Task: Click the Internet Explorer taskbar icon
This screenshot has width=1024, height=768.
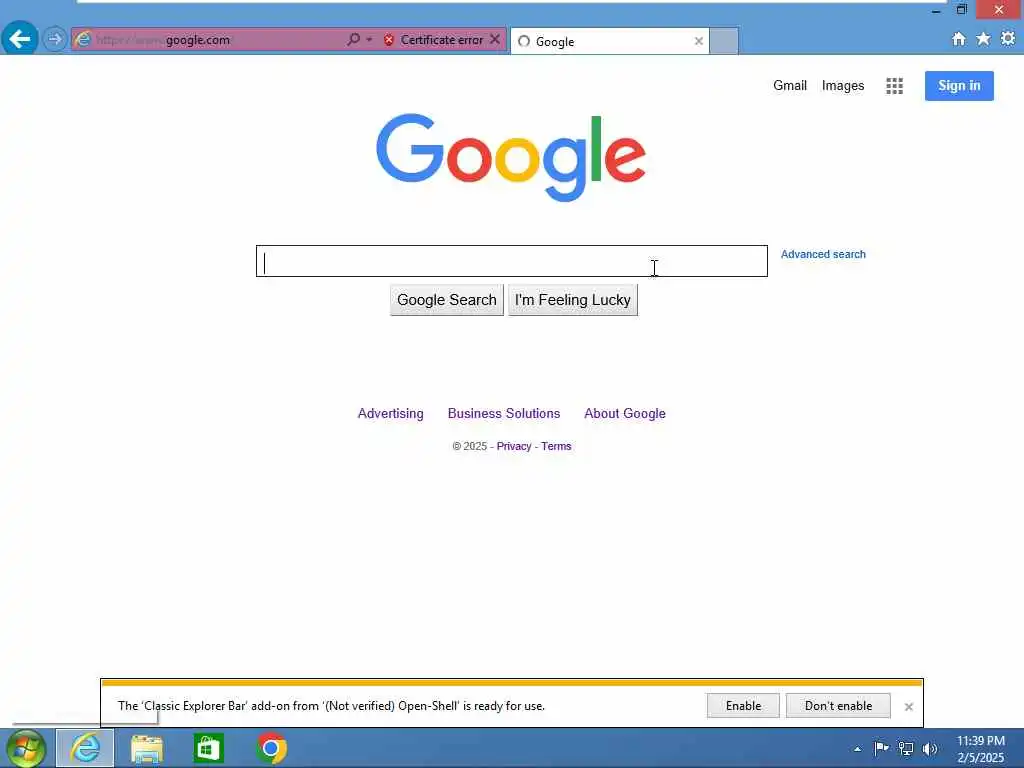Action: [x=85, y=748]
